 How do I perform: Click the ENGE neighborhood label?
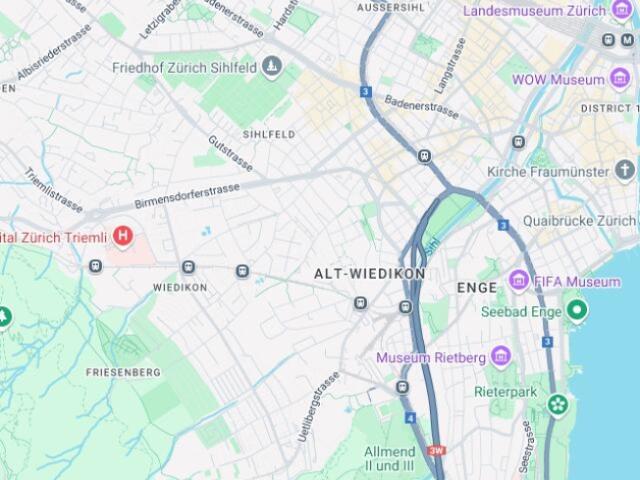(477, 288)
